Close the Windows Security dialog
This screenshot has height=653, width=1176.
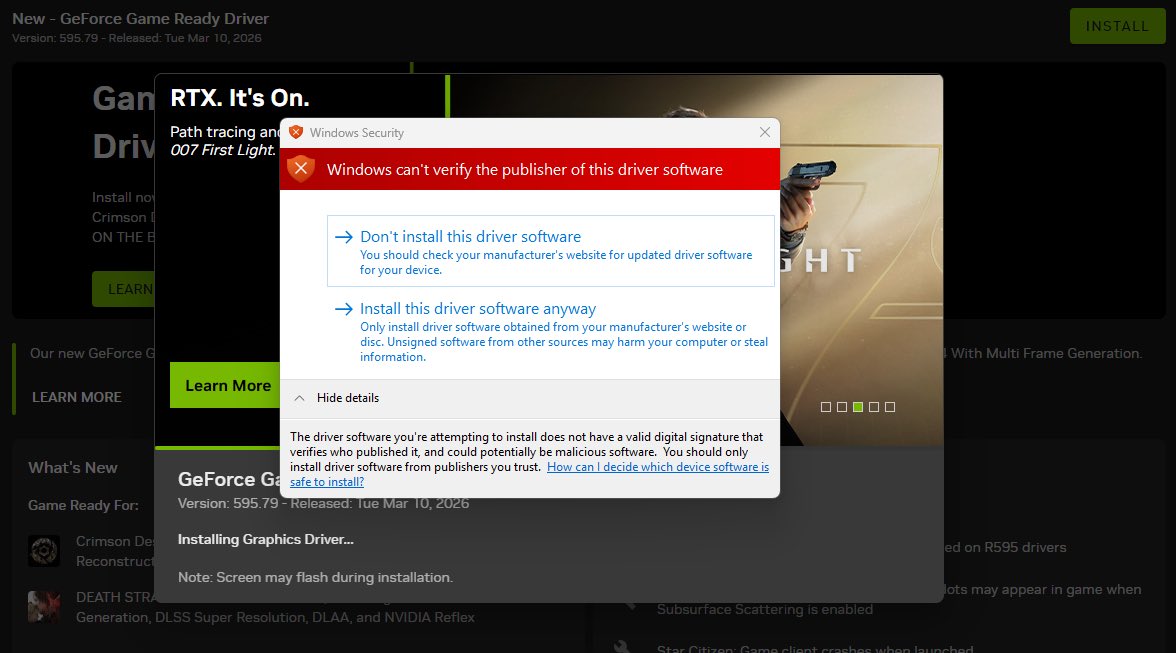764,132
